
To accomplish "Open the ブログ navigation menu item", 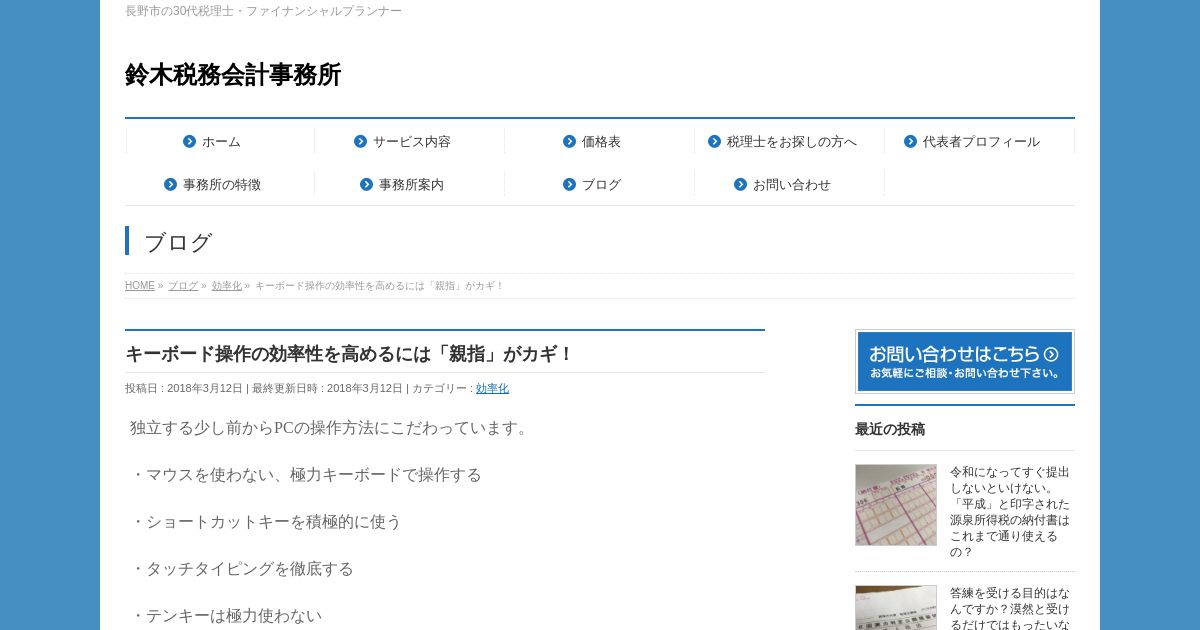I will pyautogui.click(x=600, y=185).
